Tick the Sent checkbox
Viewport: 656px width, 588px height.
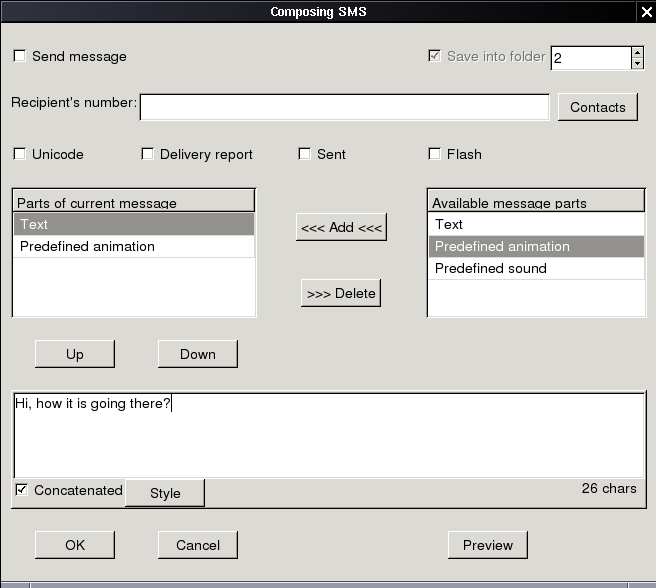(305, 154)
